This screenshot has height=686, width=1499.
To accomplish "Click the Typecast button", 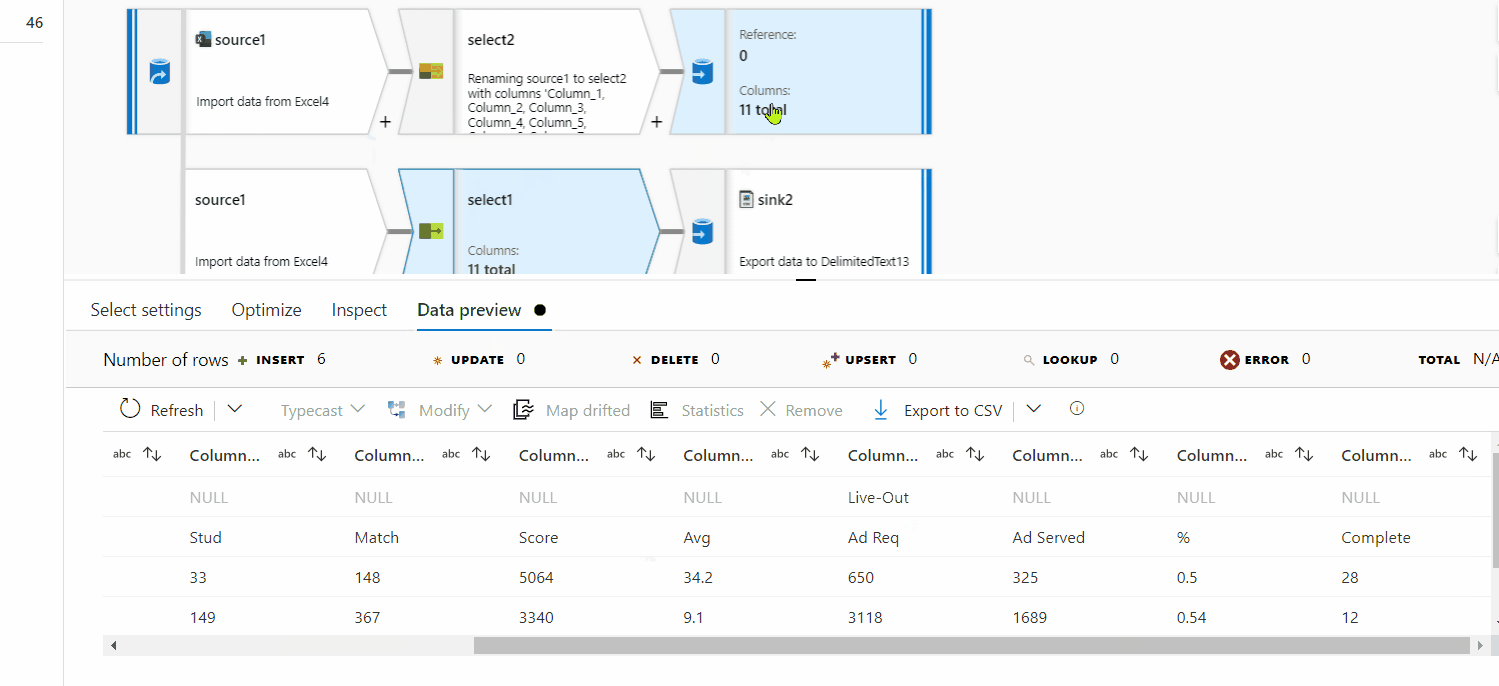I will pyautogui.click(x=313, y=409).
